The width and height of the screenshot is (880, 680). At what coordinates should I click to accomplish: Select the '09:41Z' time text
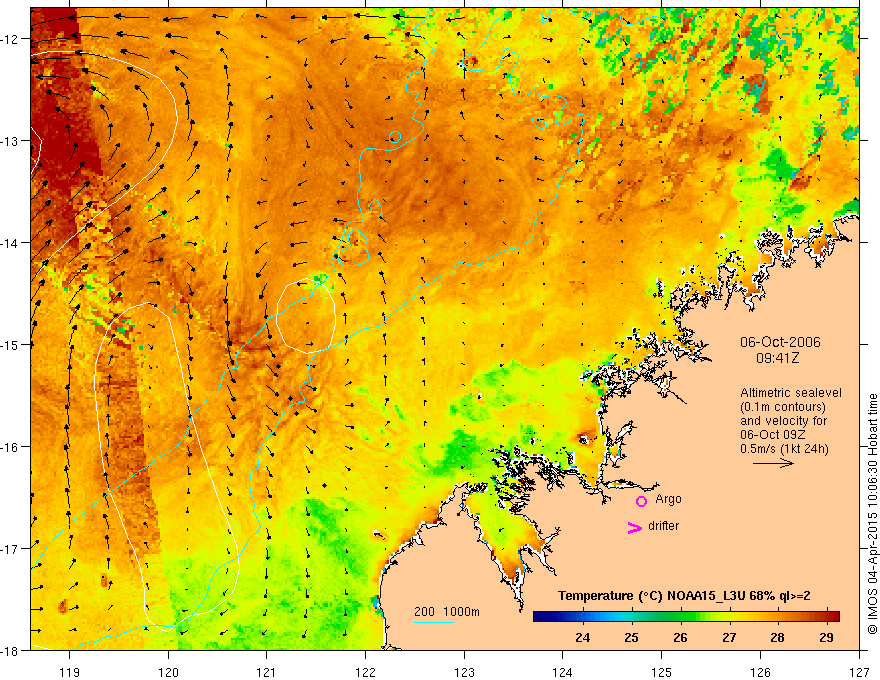point(777,358)
